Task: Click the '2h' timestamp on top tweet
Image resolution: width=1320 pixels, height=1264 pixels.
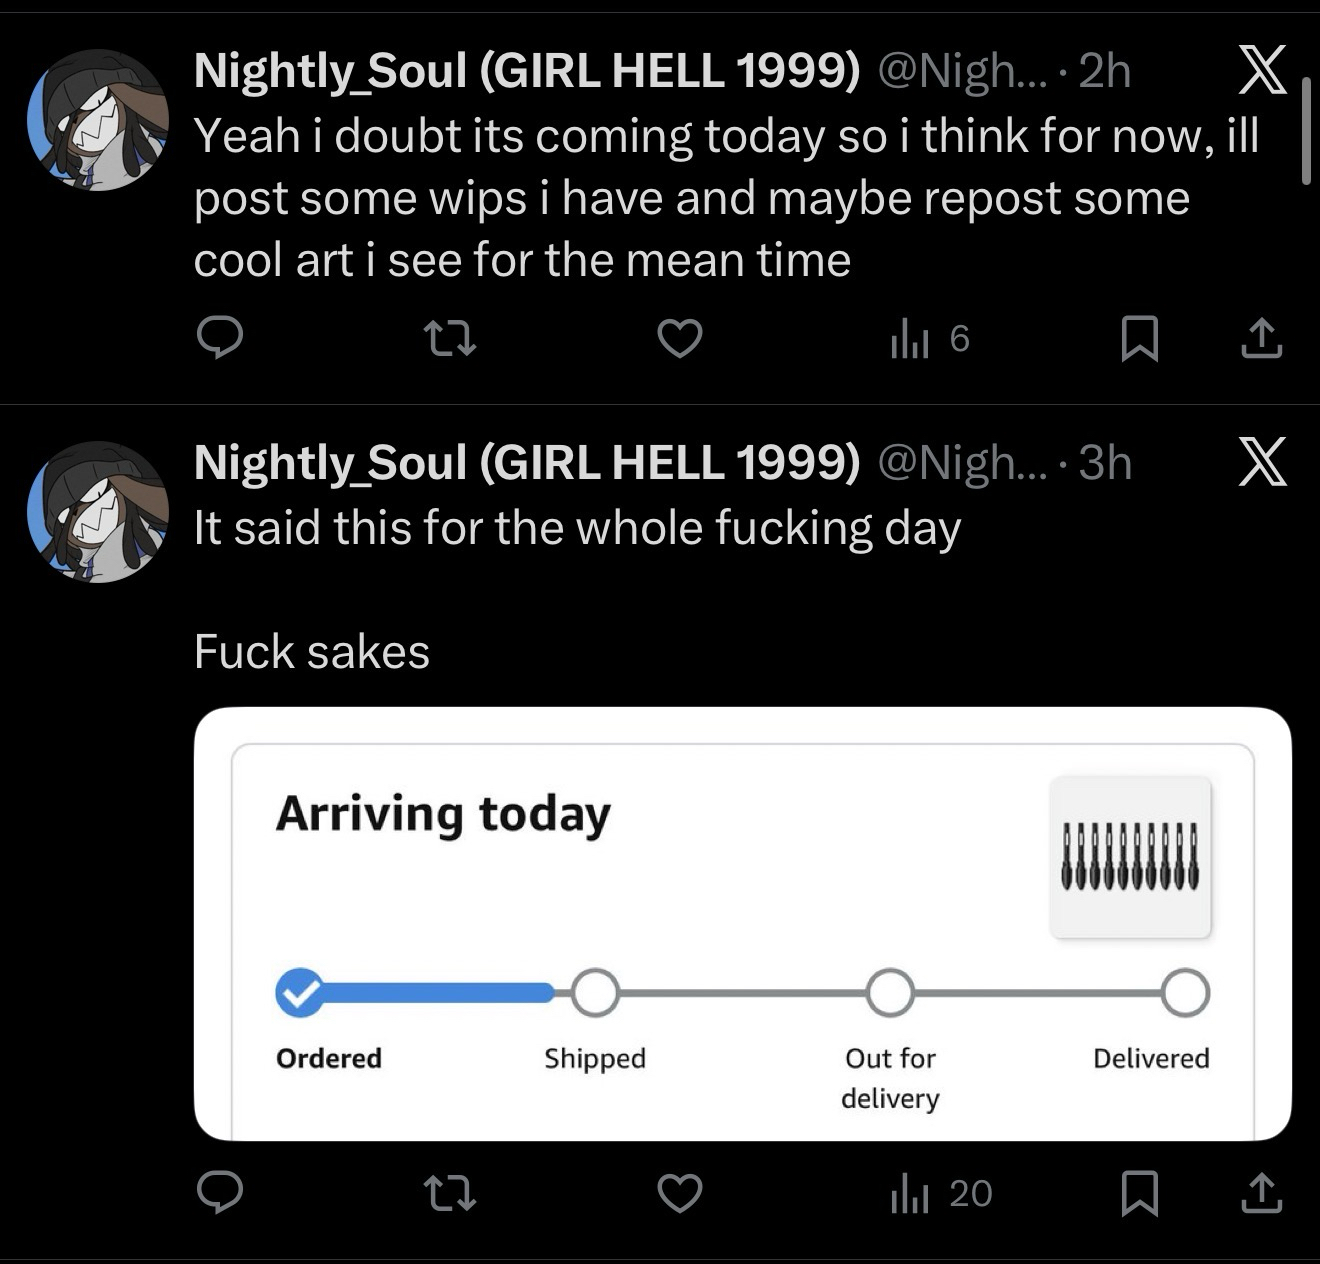Action: [x=1105, y=71]
